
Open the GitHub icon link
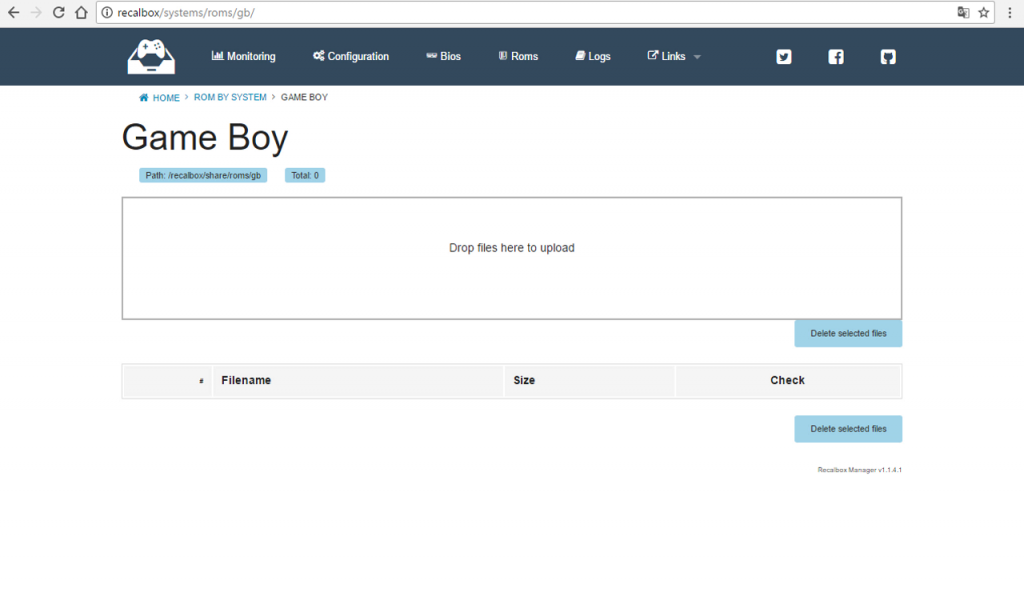click(x=888, y=57)
